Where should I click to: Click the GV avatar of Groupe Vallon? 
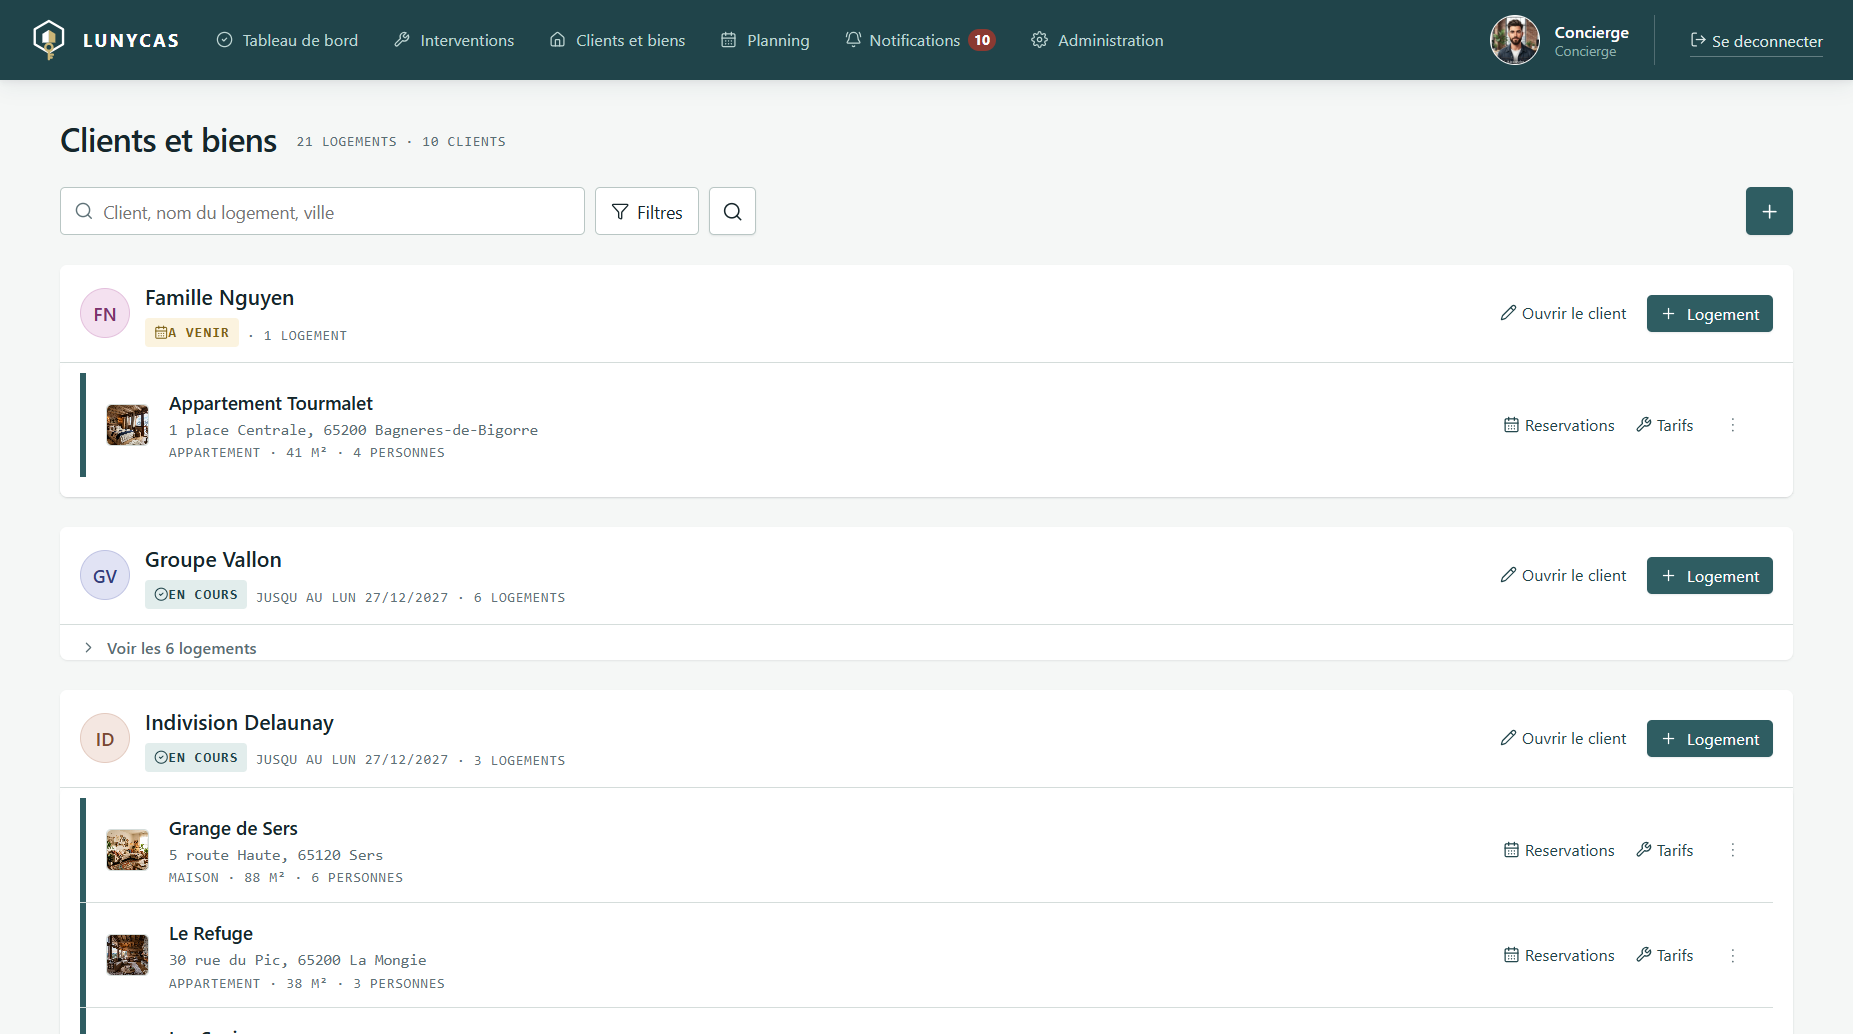(x=105, y=575)
